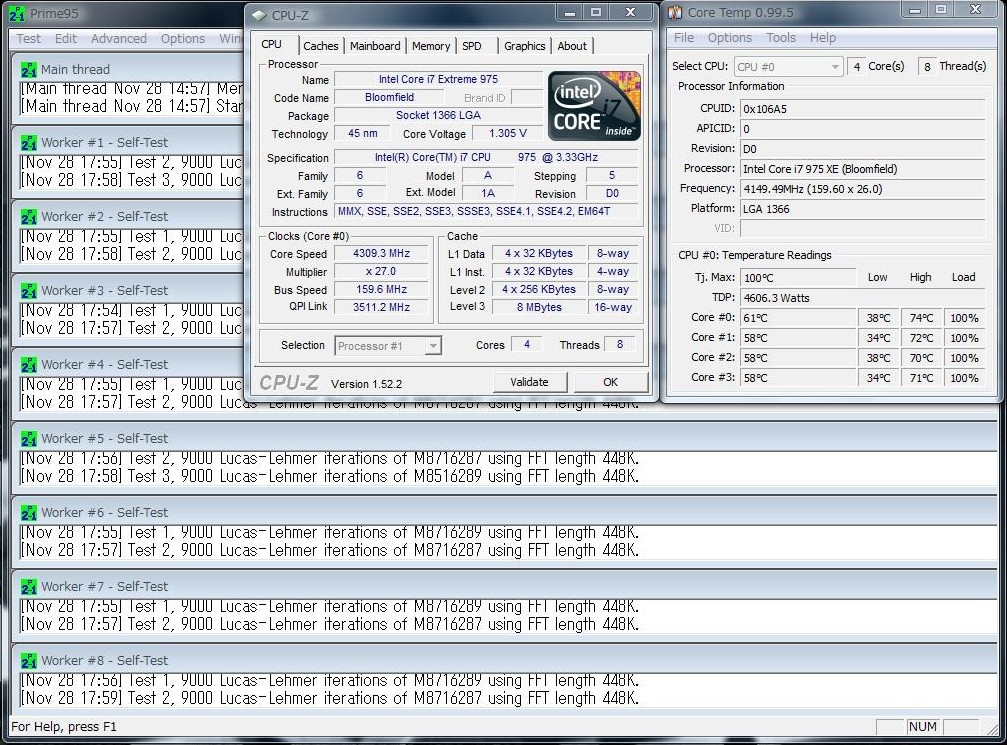This screenshot has width=1007, height=745.
Task: Open the SPD tab in CPU-Z
Action: click(471, 46)
